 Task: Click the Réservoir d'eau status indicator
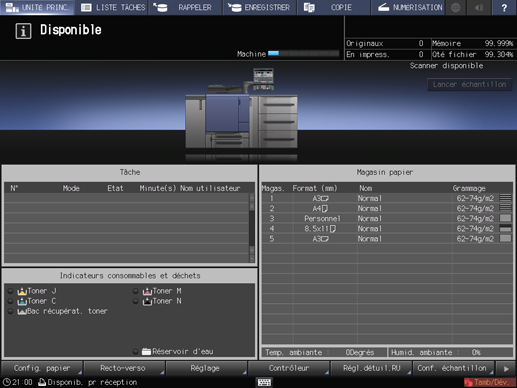135,351
